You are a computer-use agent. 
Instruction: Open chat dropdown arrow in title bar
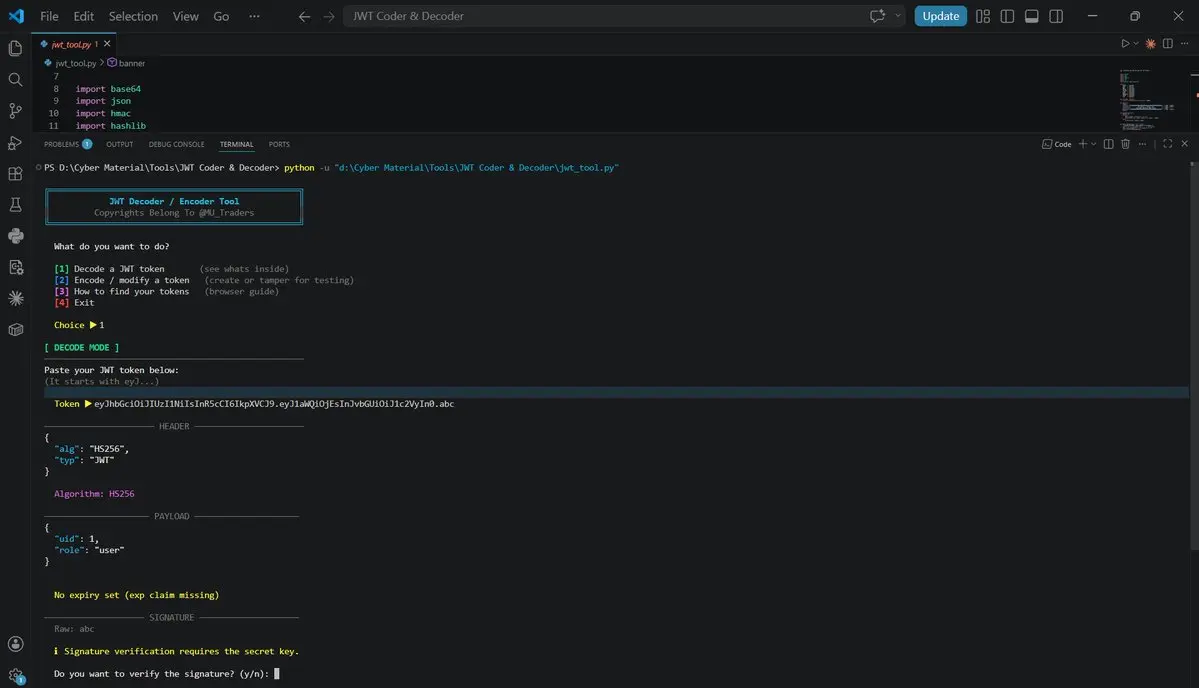click(x=898, y=16)
